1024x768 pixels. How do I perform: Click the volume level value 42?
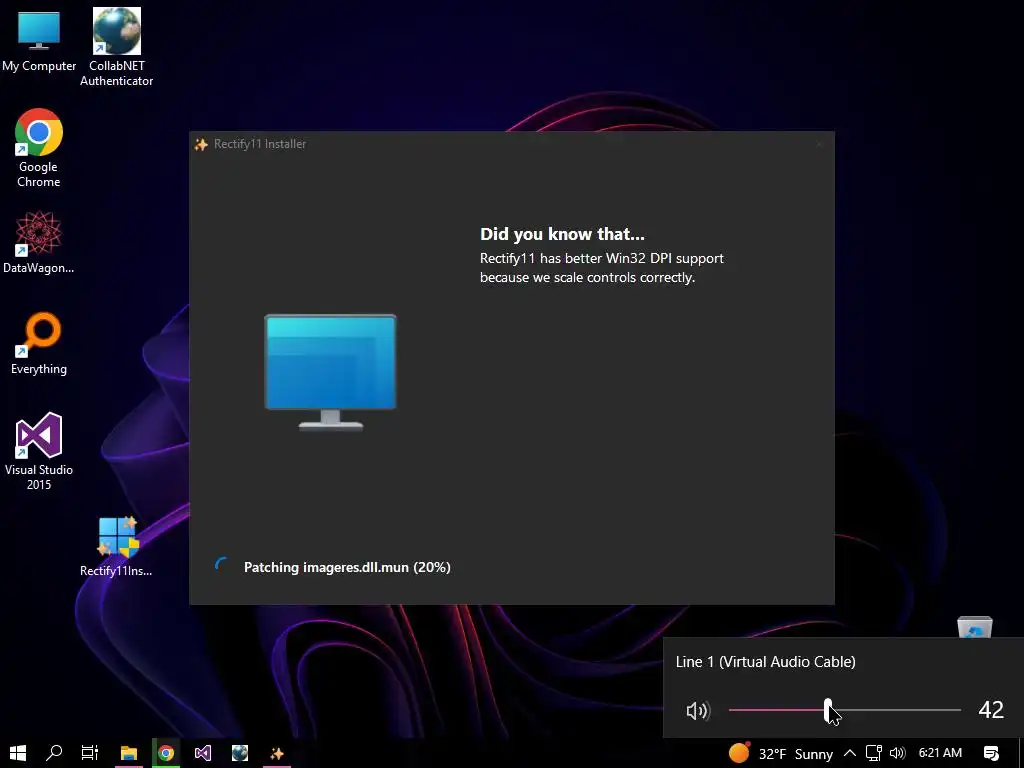[991, 710]
